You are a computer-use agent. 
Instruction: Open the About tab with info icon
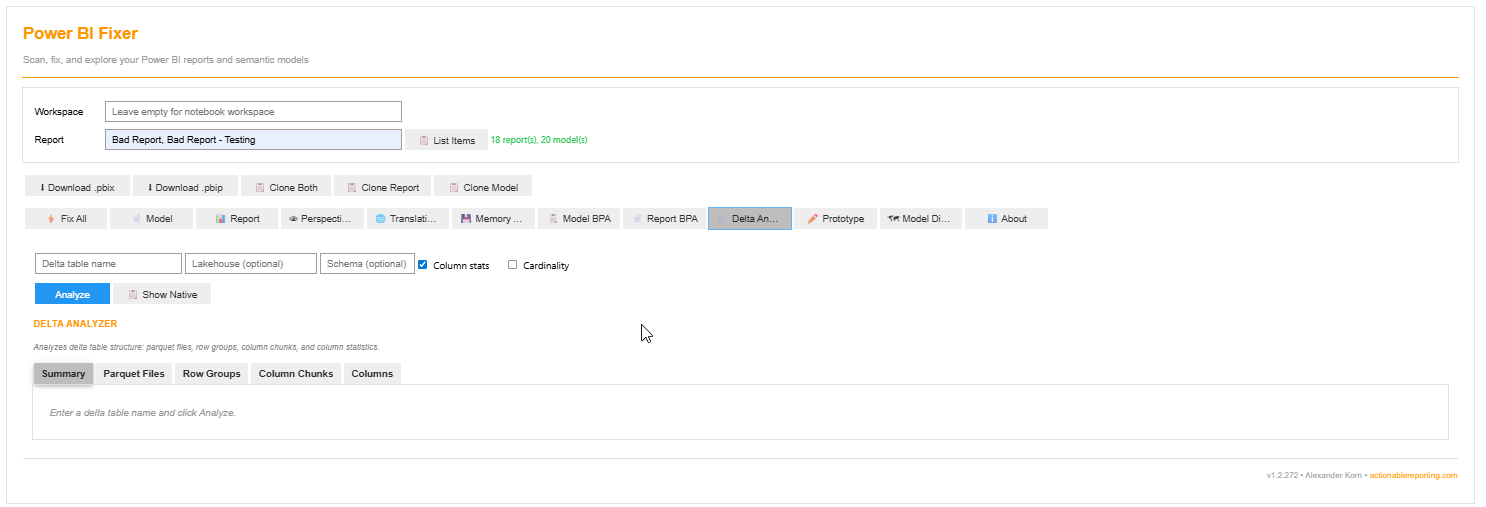tap(1006, 219)
